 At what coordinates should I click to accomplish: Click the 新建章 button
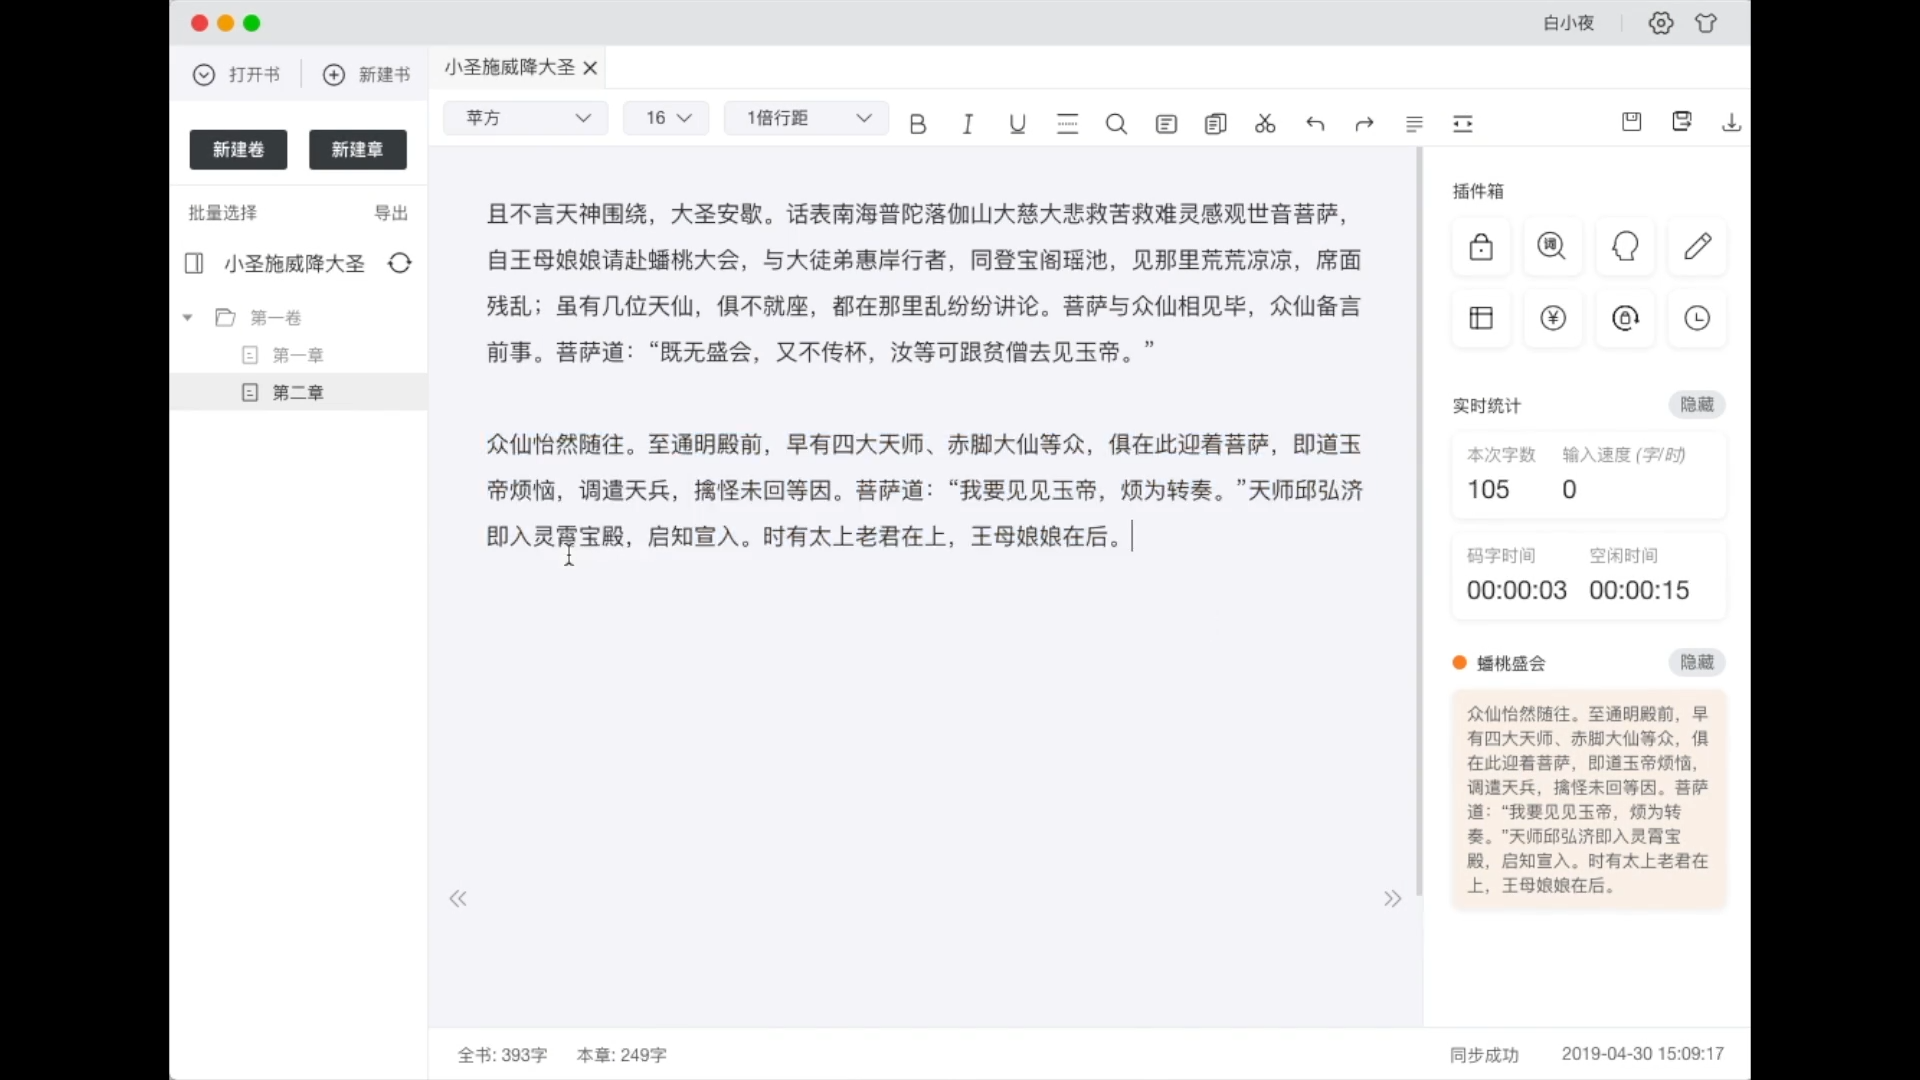357,149
